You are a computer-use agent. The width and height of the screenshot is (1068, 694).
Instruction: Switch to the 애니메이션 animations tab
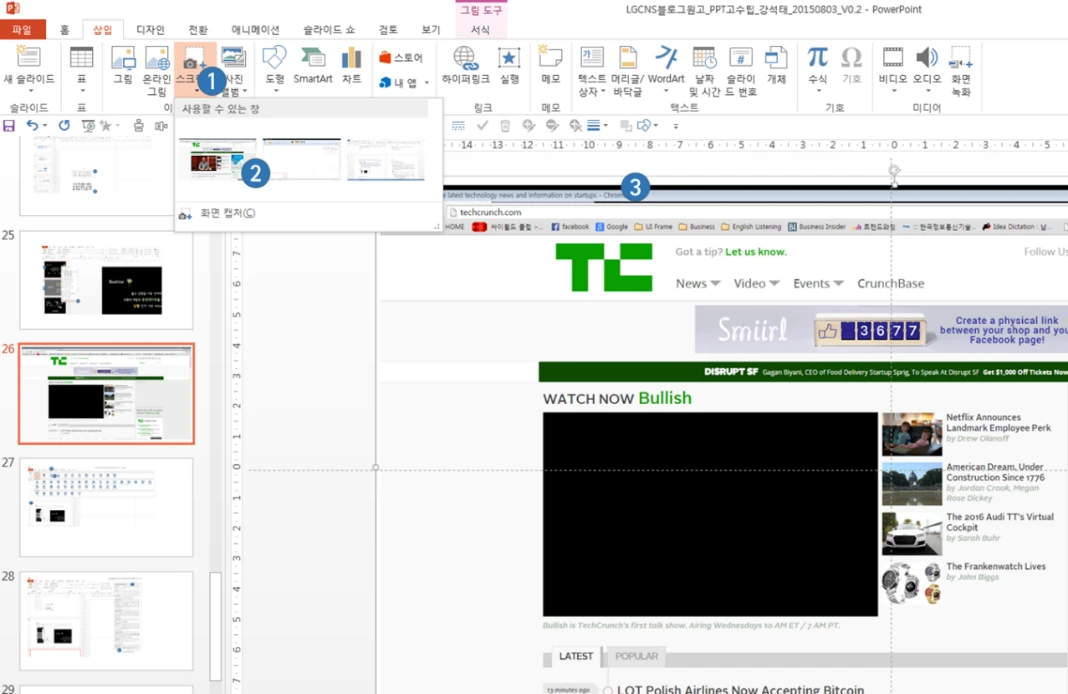255,29
